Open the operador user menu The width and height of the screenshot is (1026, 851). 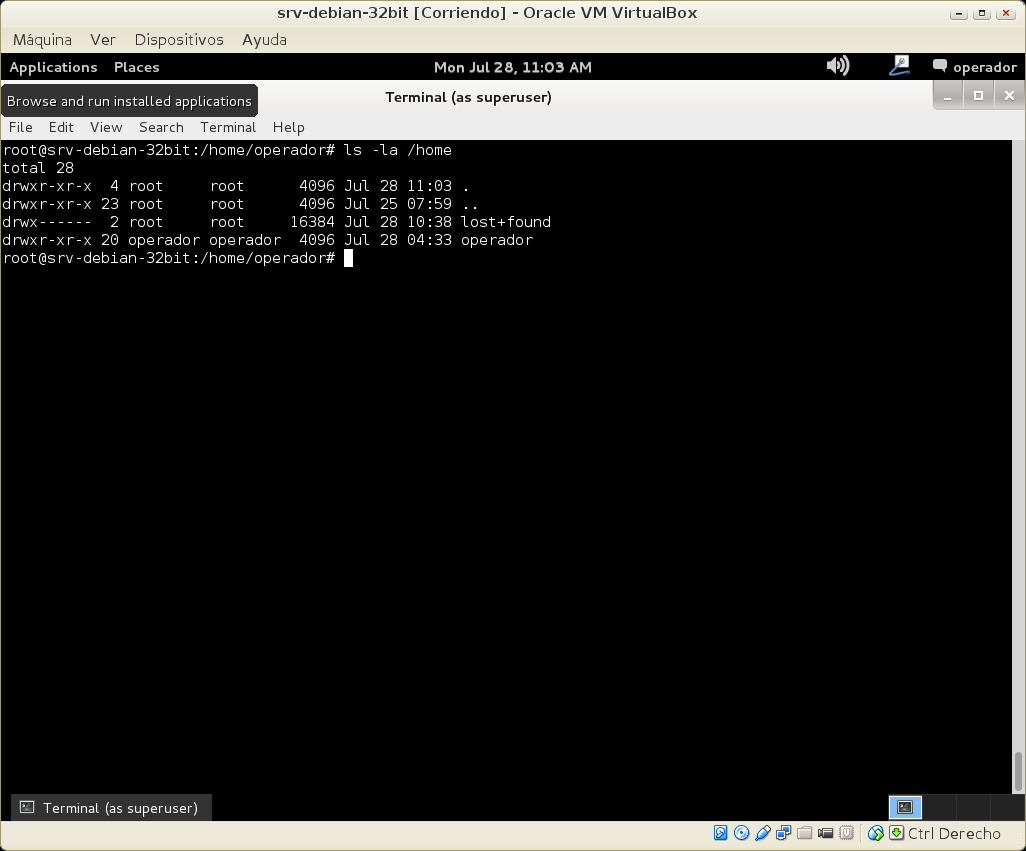click(974, 67)
